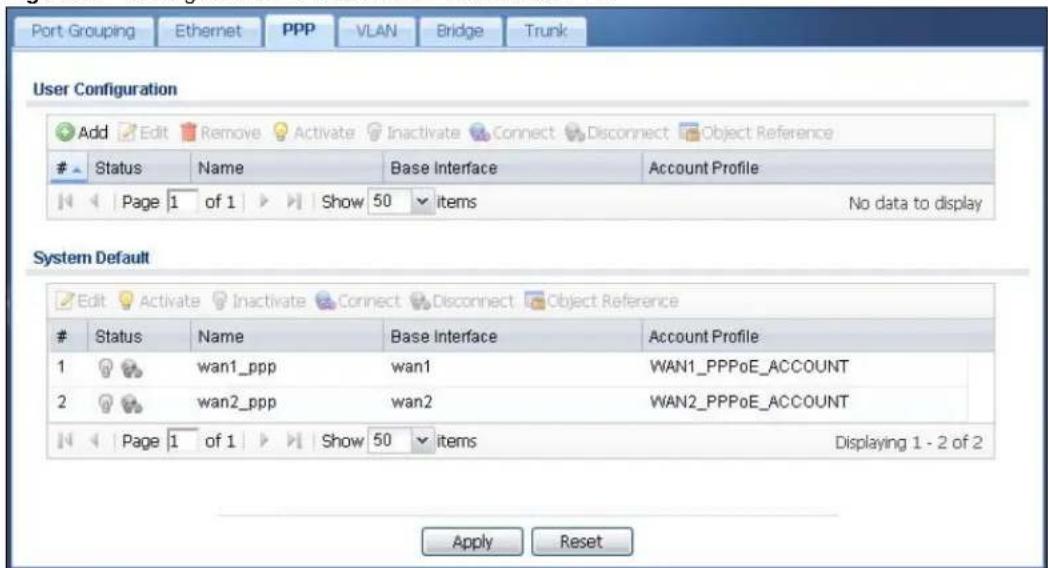Viewport: 1048px width, 568px height.
Task: Click the green Add icon in User Configuration
Action: tap(65, 132)
